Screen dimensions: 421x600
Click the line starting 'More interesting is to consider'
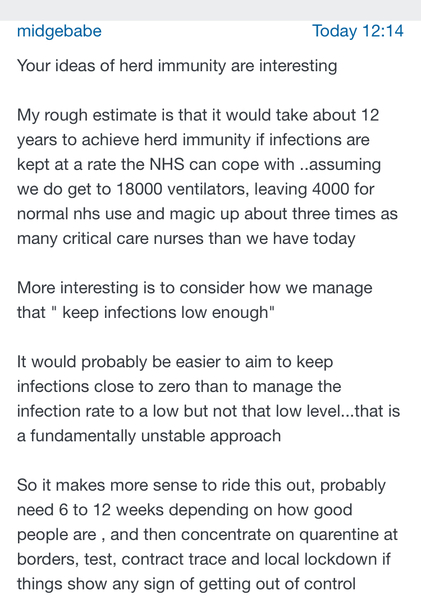pyautogui.click(x=194, y=288)
